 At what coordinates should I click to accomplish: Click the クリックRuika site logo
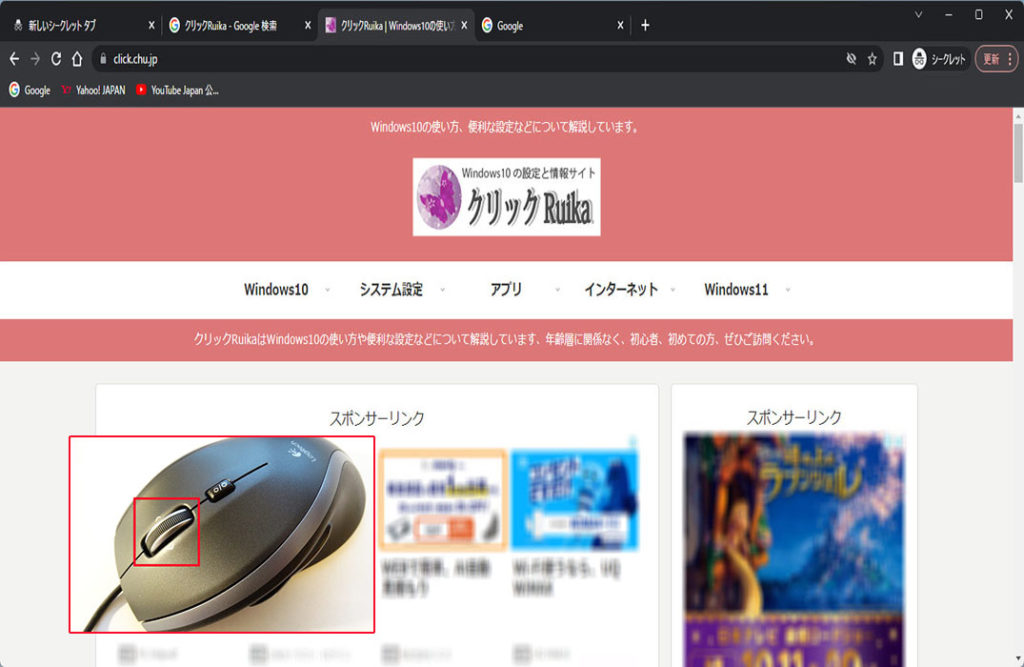[506, 197]
